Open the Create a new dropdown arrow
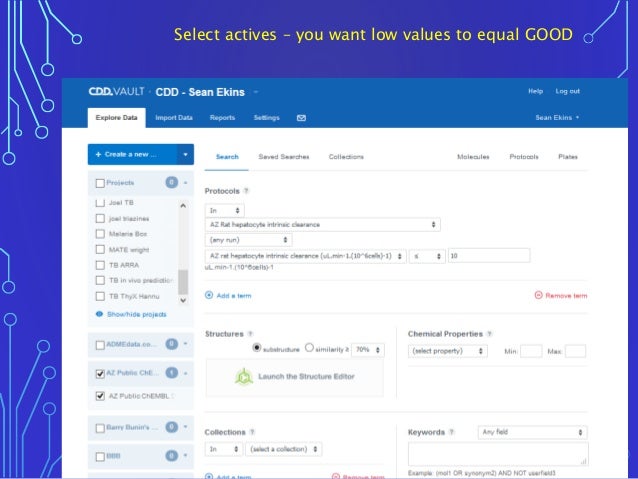Viewport: 638px width, 479px height. point(186,155)
